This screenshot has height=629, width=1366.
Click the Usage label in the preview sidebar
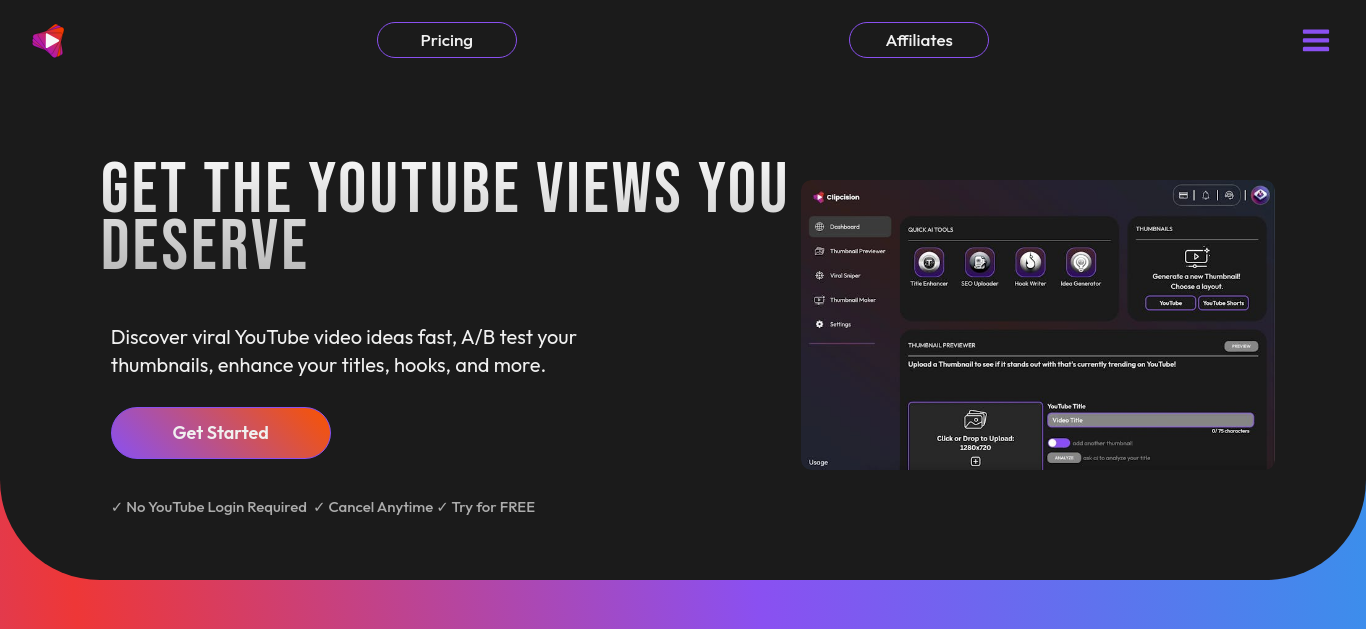click(819, 462)
